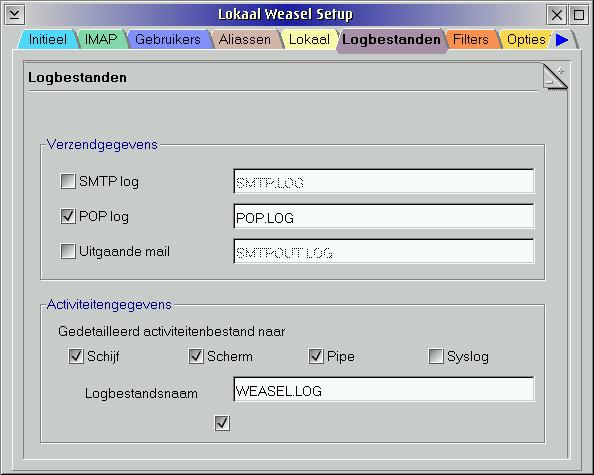
Task: Open the IMAP tab
Action: point(101,39)
